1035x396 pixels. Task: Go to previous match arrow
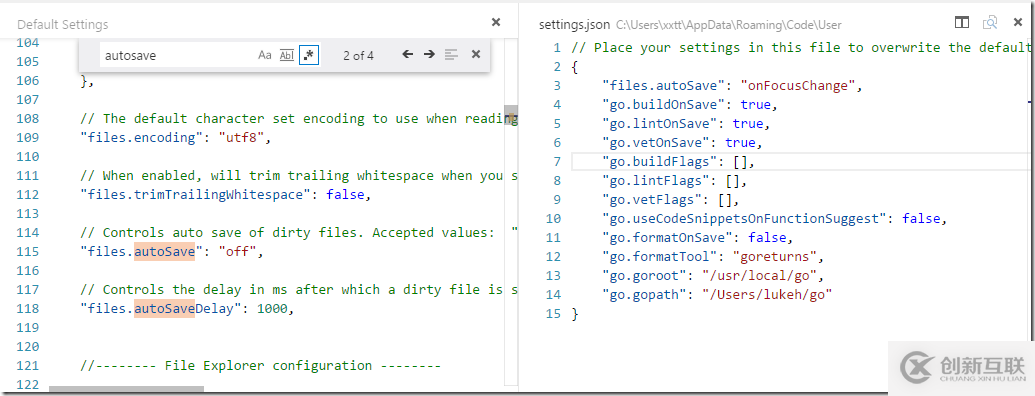click(x=408, y=55)
